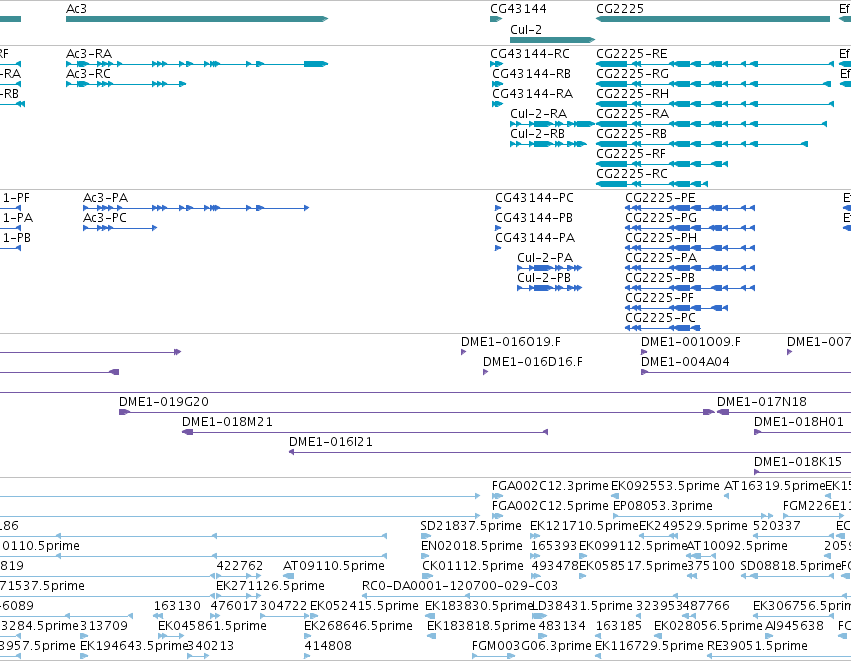The height and width of the screenshot is (661, 851).
Task: Open CDS feature CG2225-PE
Action: (x=690, y=208)
